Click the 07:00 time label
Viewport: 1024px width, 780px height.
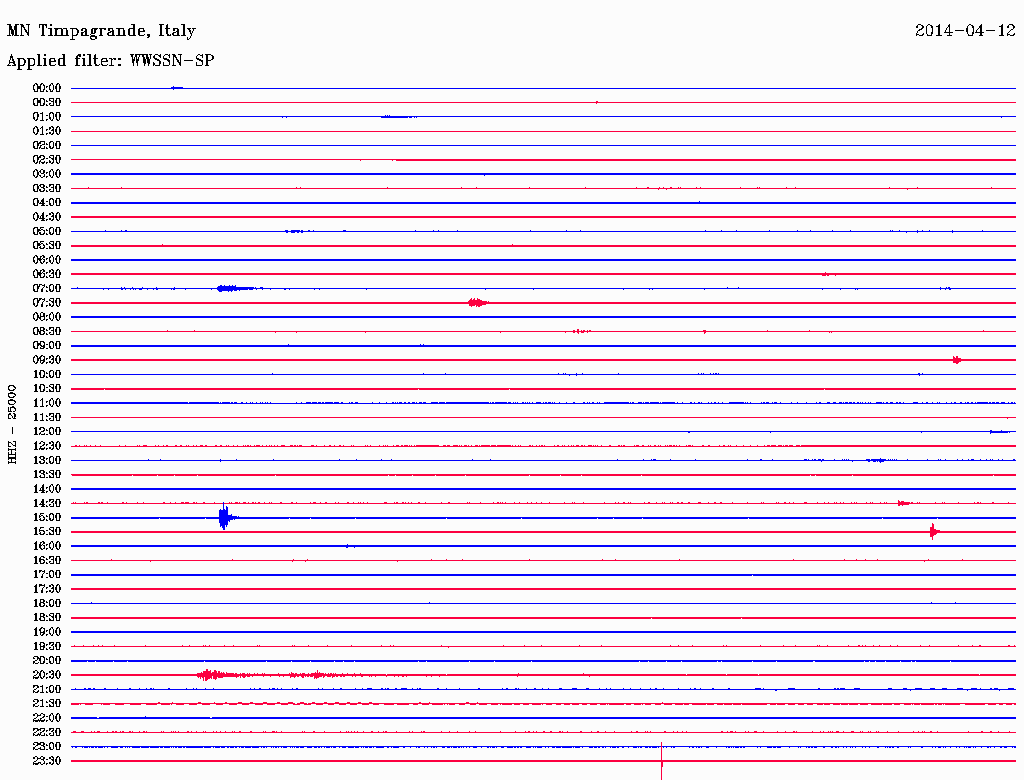tap(47, 289)
